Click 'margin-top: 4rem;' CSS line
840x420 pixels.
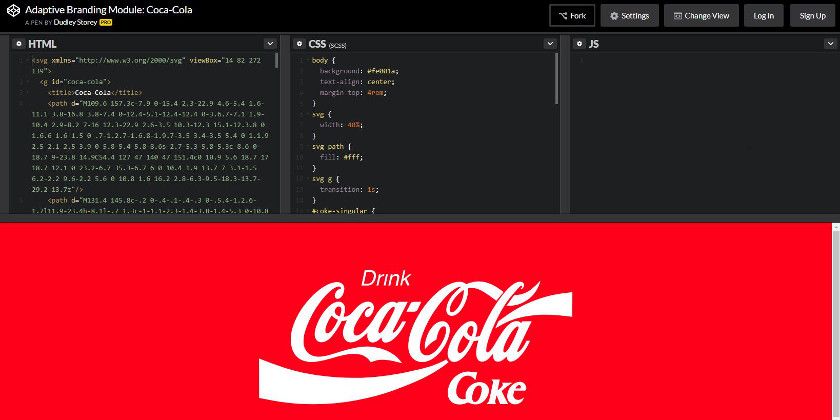pos(352,93)
